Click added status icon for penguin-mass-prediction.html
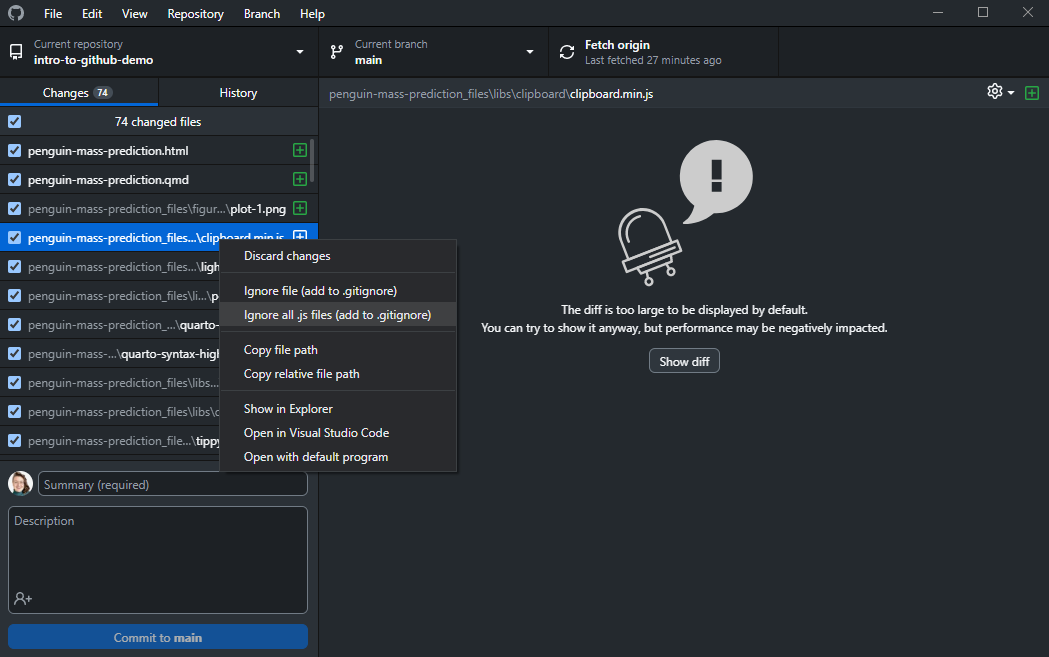Viewport: 1049px width, 657px height. click(x=299, y=151)
